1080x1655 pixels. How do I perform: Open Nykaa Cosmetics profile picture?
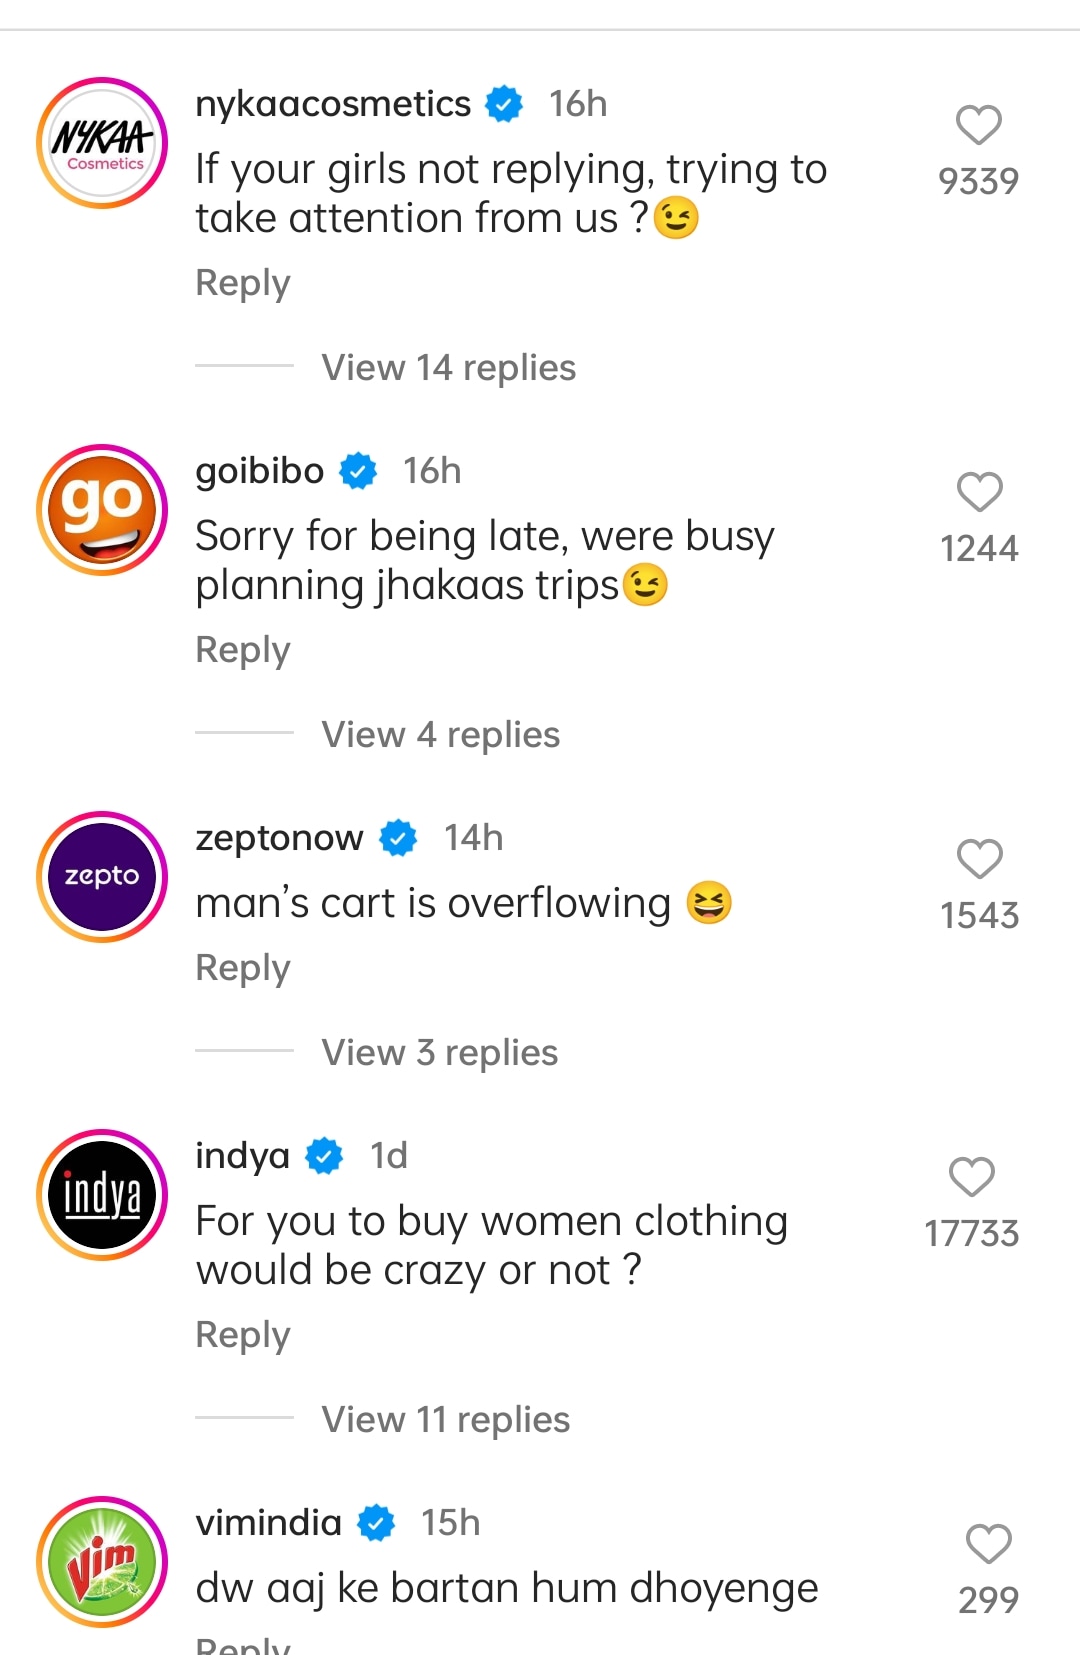102,143
